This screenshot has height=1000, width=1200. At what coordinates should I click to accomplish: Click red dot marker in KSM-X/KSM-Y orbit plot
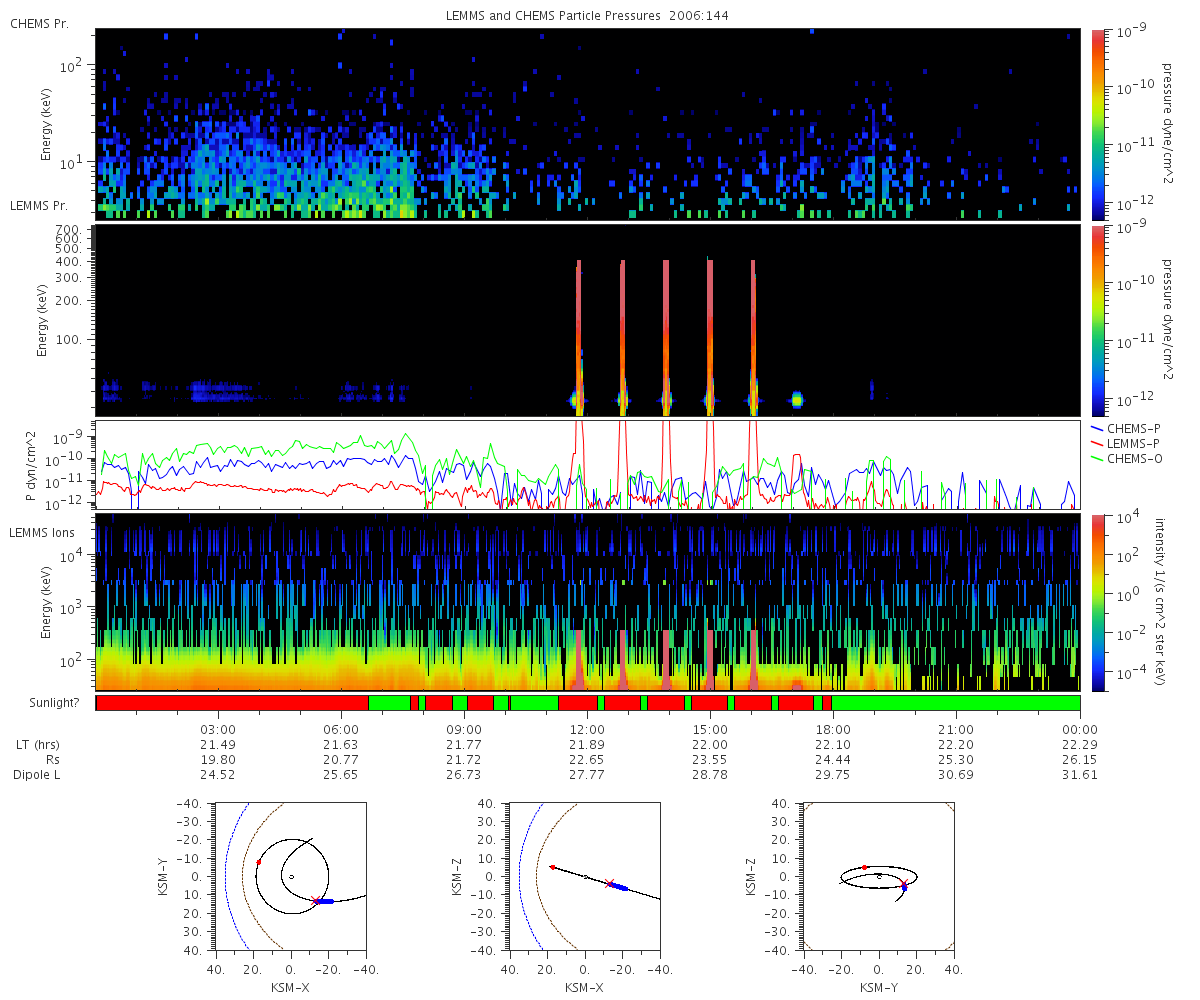click(259, 861)
